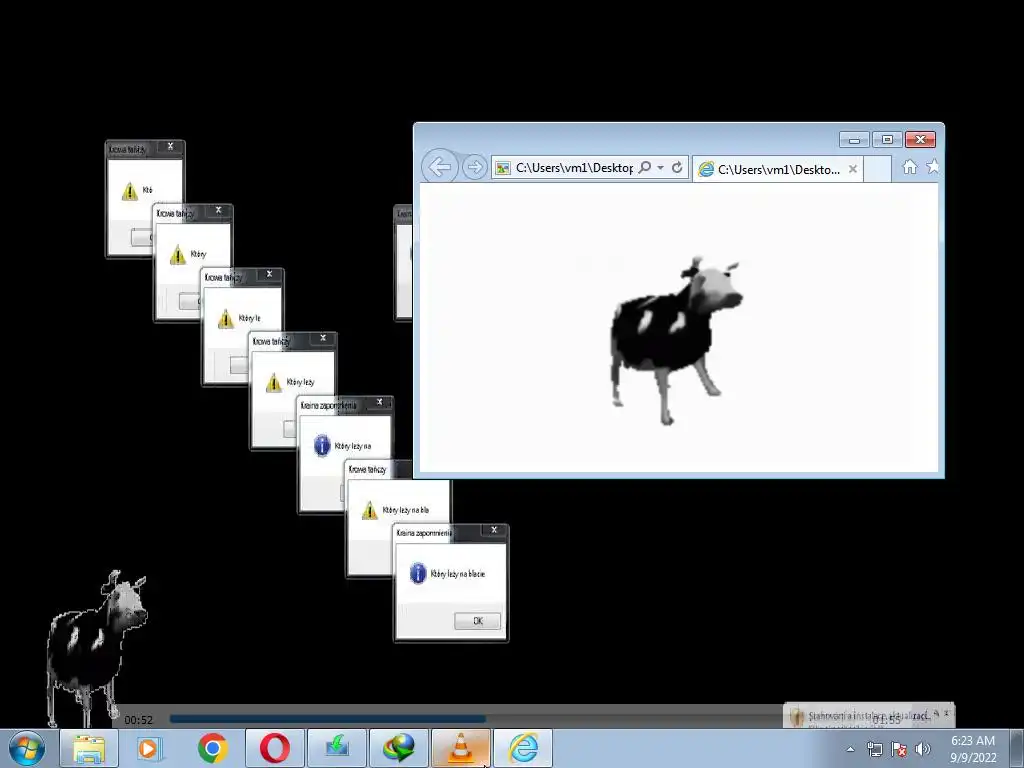1024x768 pixels.
Task: Click the dancing cow image in the browser
Action: [x=675, y=340]
